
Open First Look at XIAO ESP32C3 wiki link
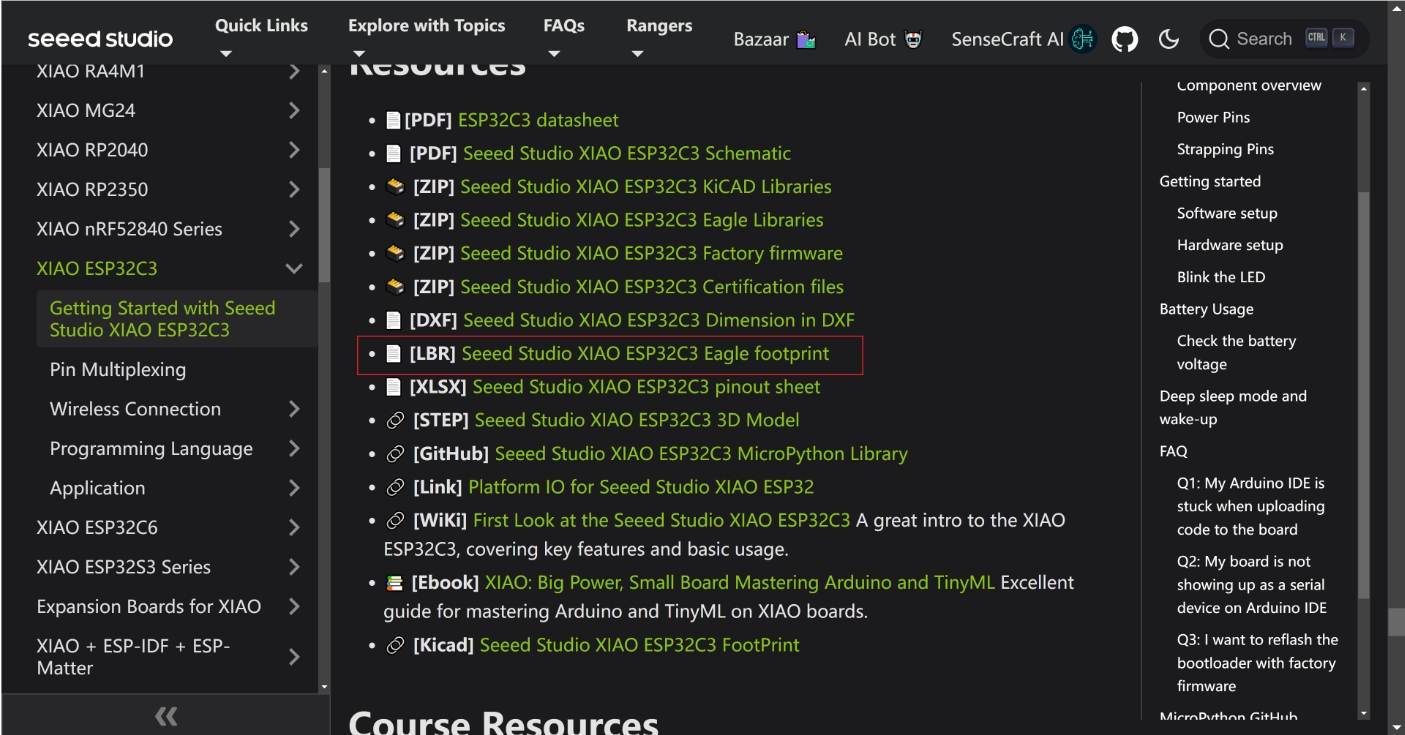tap(661, 520)
